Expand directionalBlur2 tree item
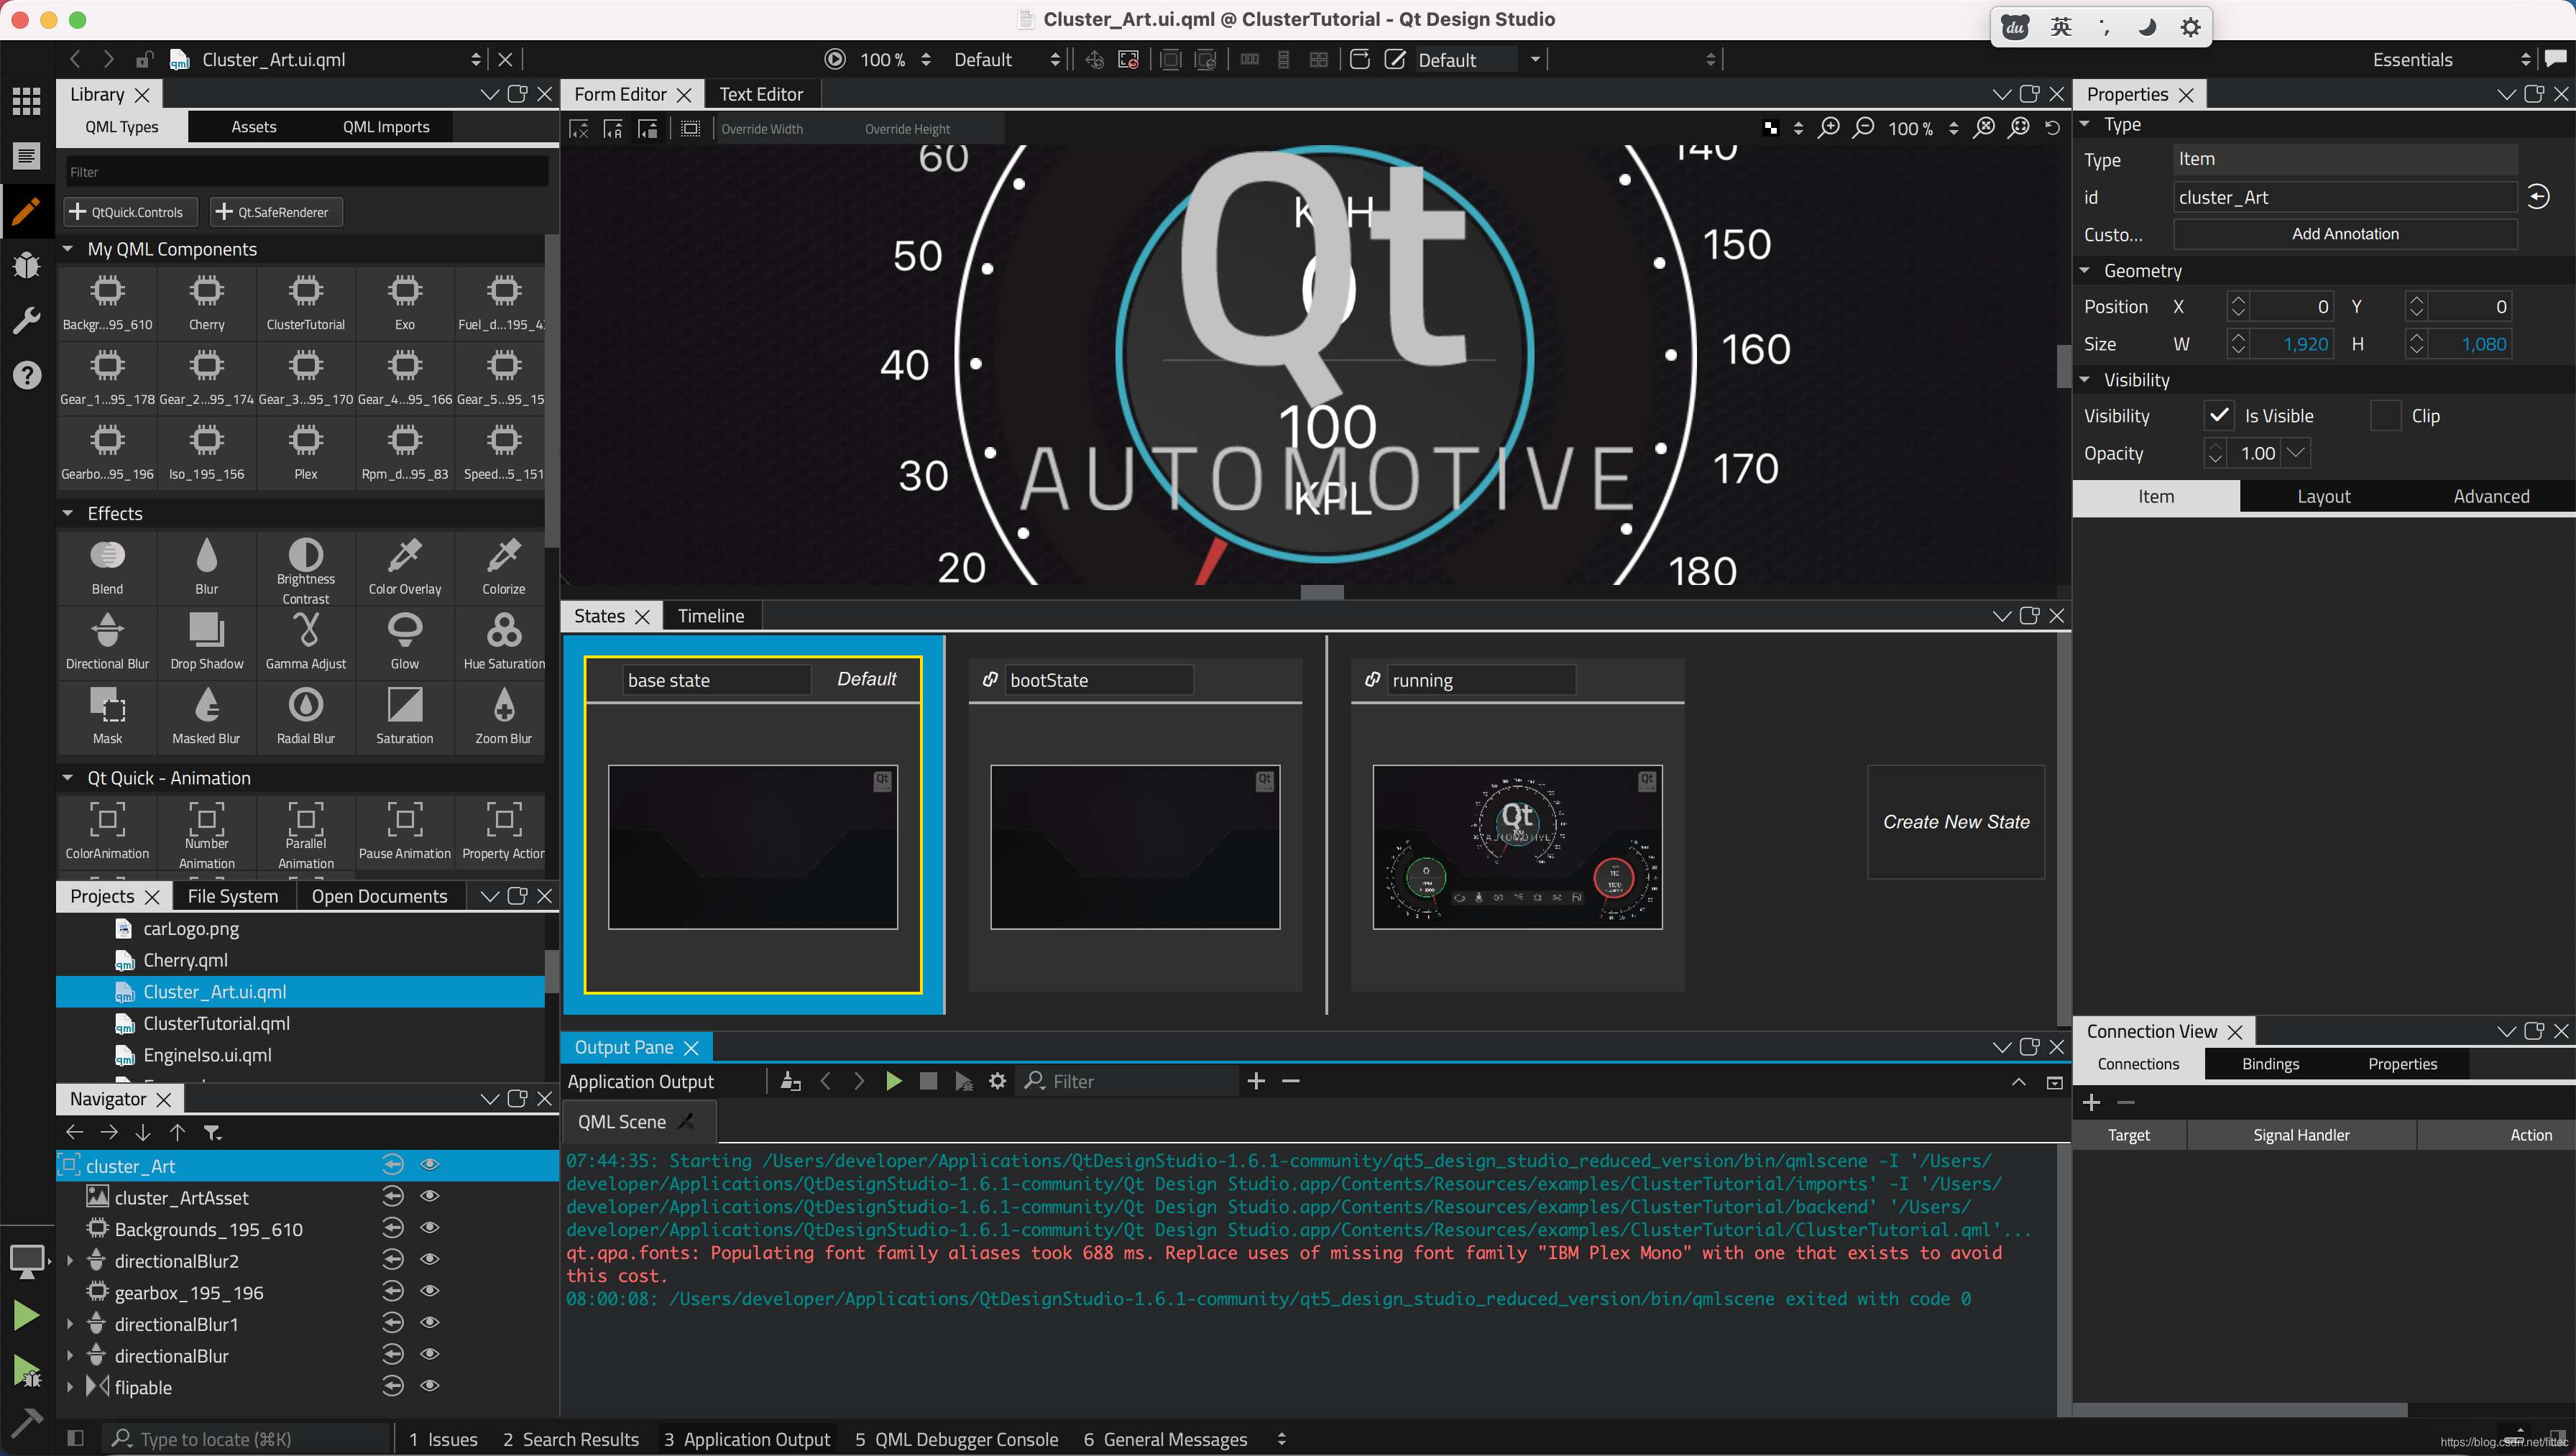The height and width of the screenshot is (1456, 2576). [70, 1261]
